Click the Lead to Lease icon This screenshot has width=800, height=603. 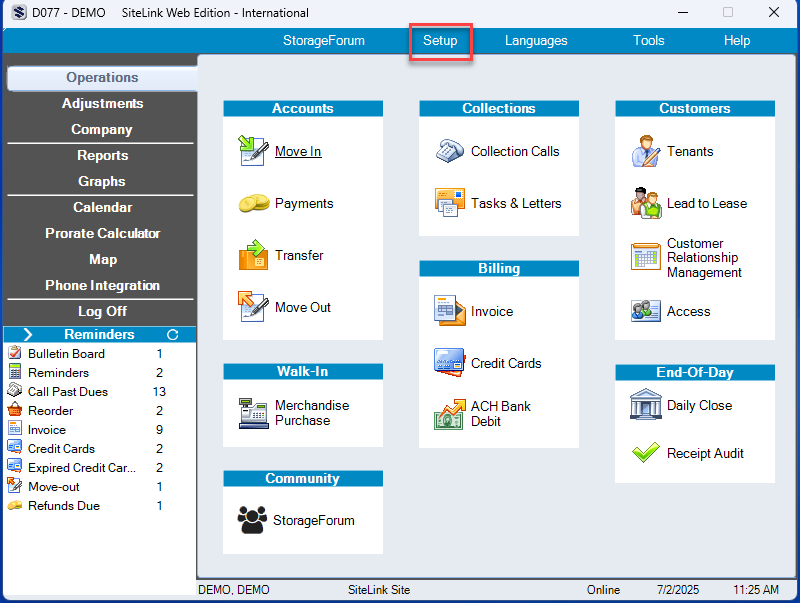[x=646, y=203]
